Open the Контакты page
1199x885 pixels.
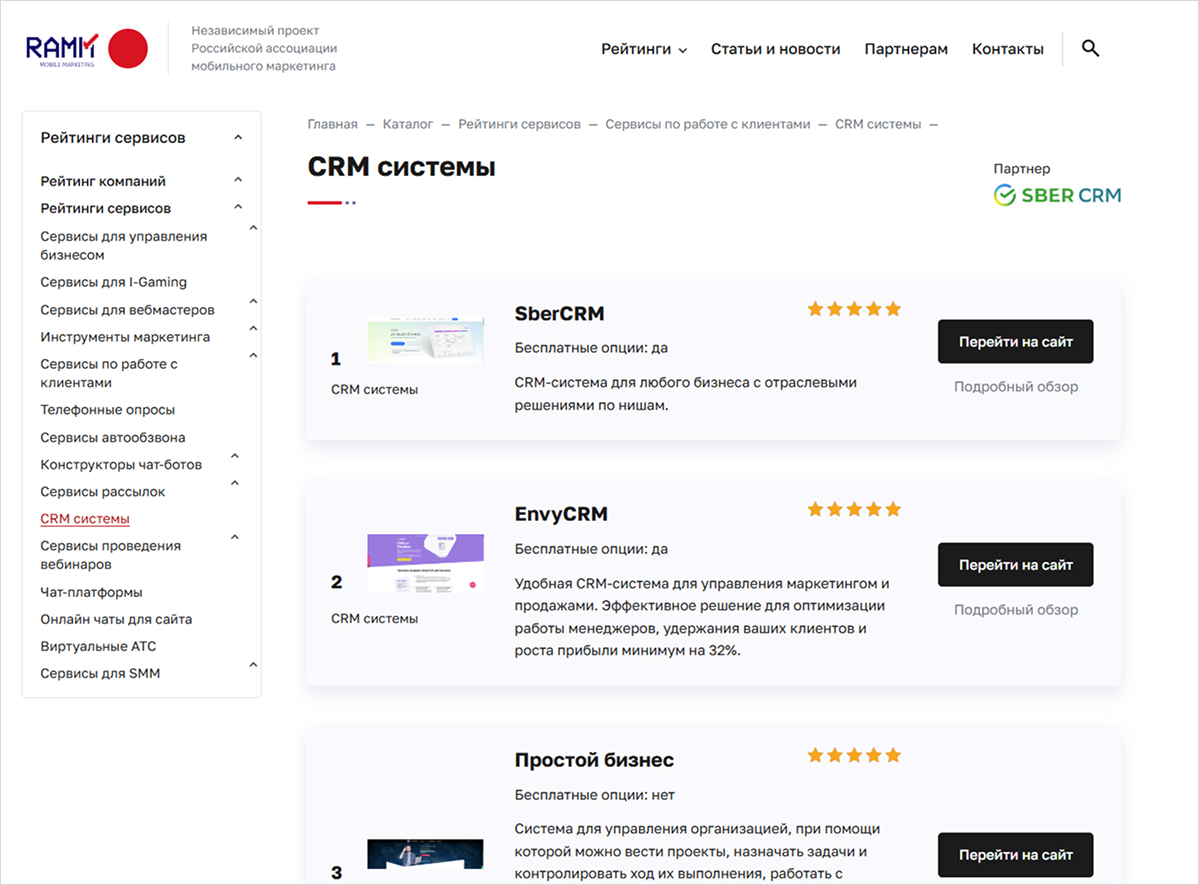click(x=1008, y=49)
